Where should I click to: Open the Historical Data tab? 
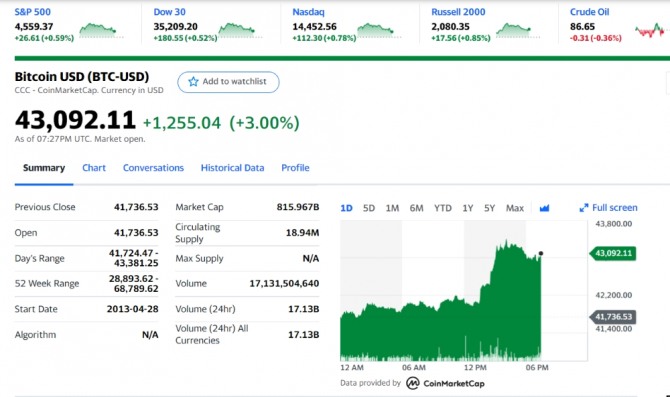click(x=232, y=168)
